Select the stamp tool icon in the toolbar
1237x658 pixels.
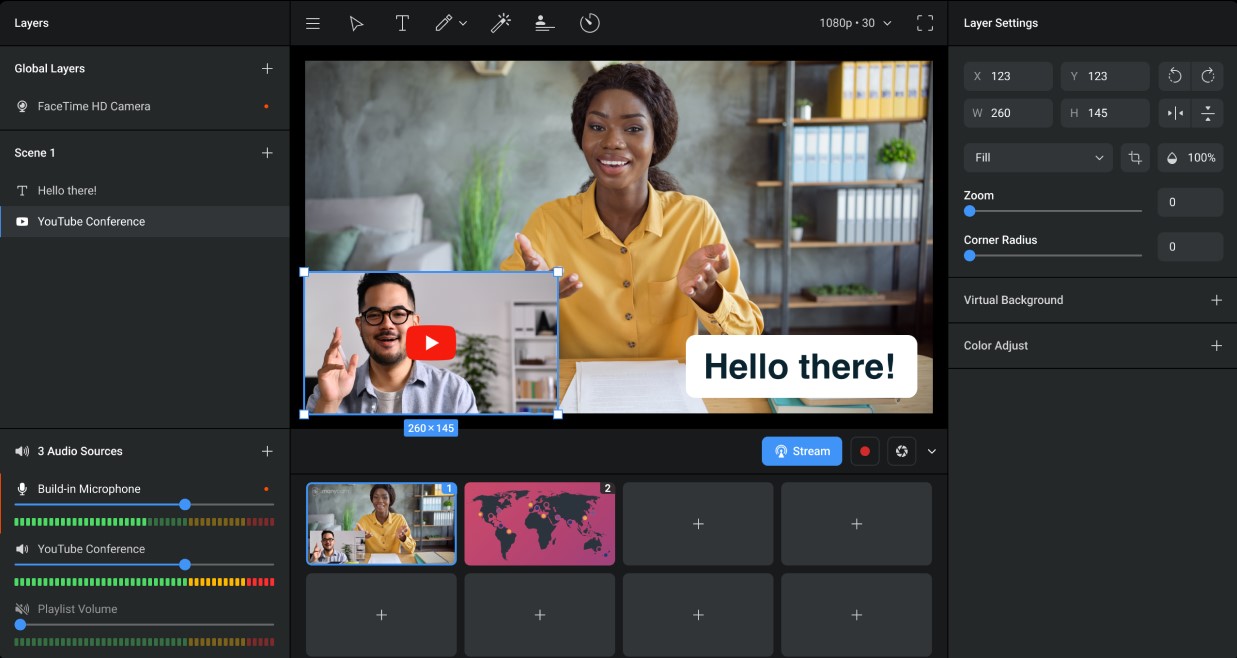point(544,23)
